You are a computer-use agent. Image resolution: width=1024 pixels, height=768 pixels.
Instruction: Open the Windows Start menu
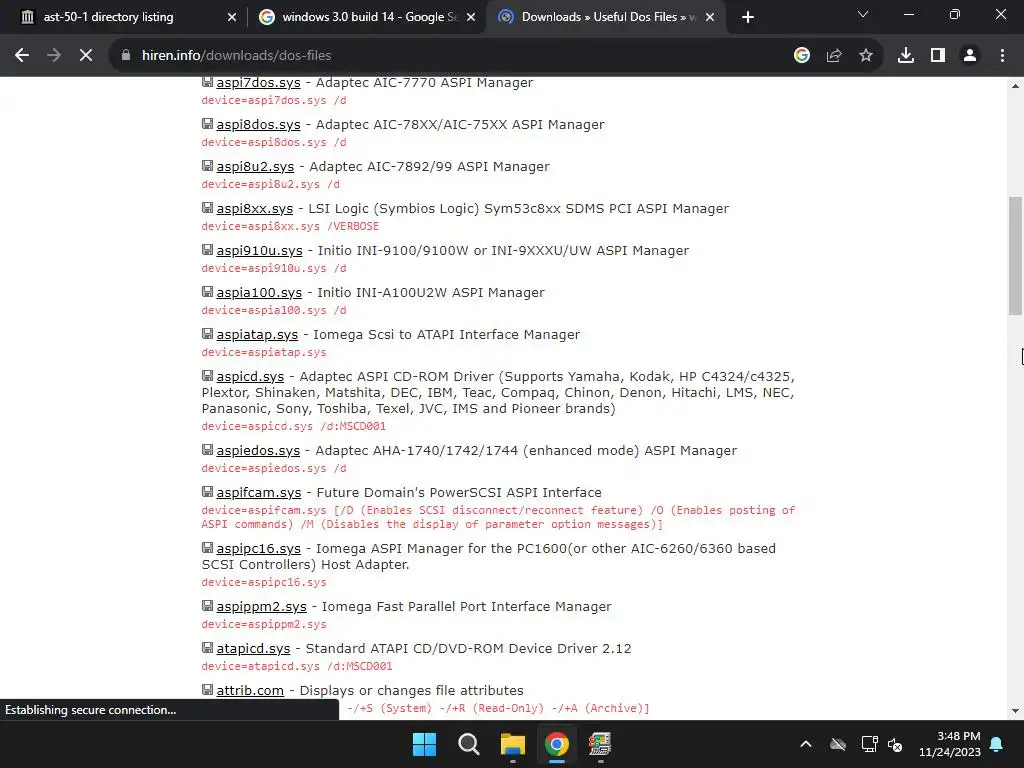(x=424, y=744)
